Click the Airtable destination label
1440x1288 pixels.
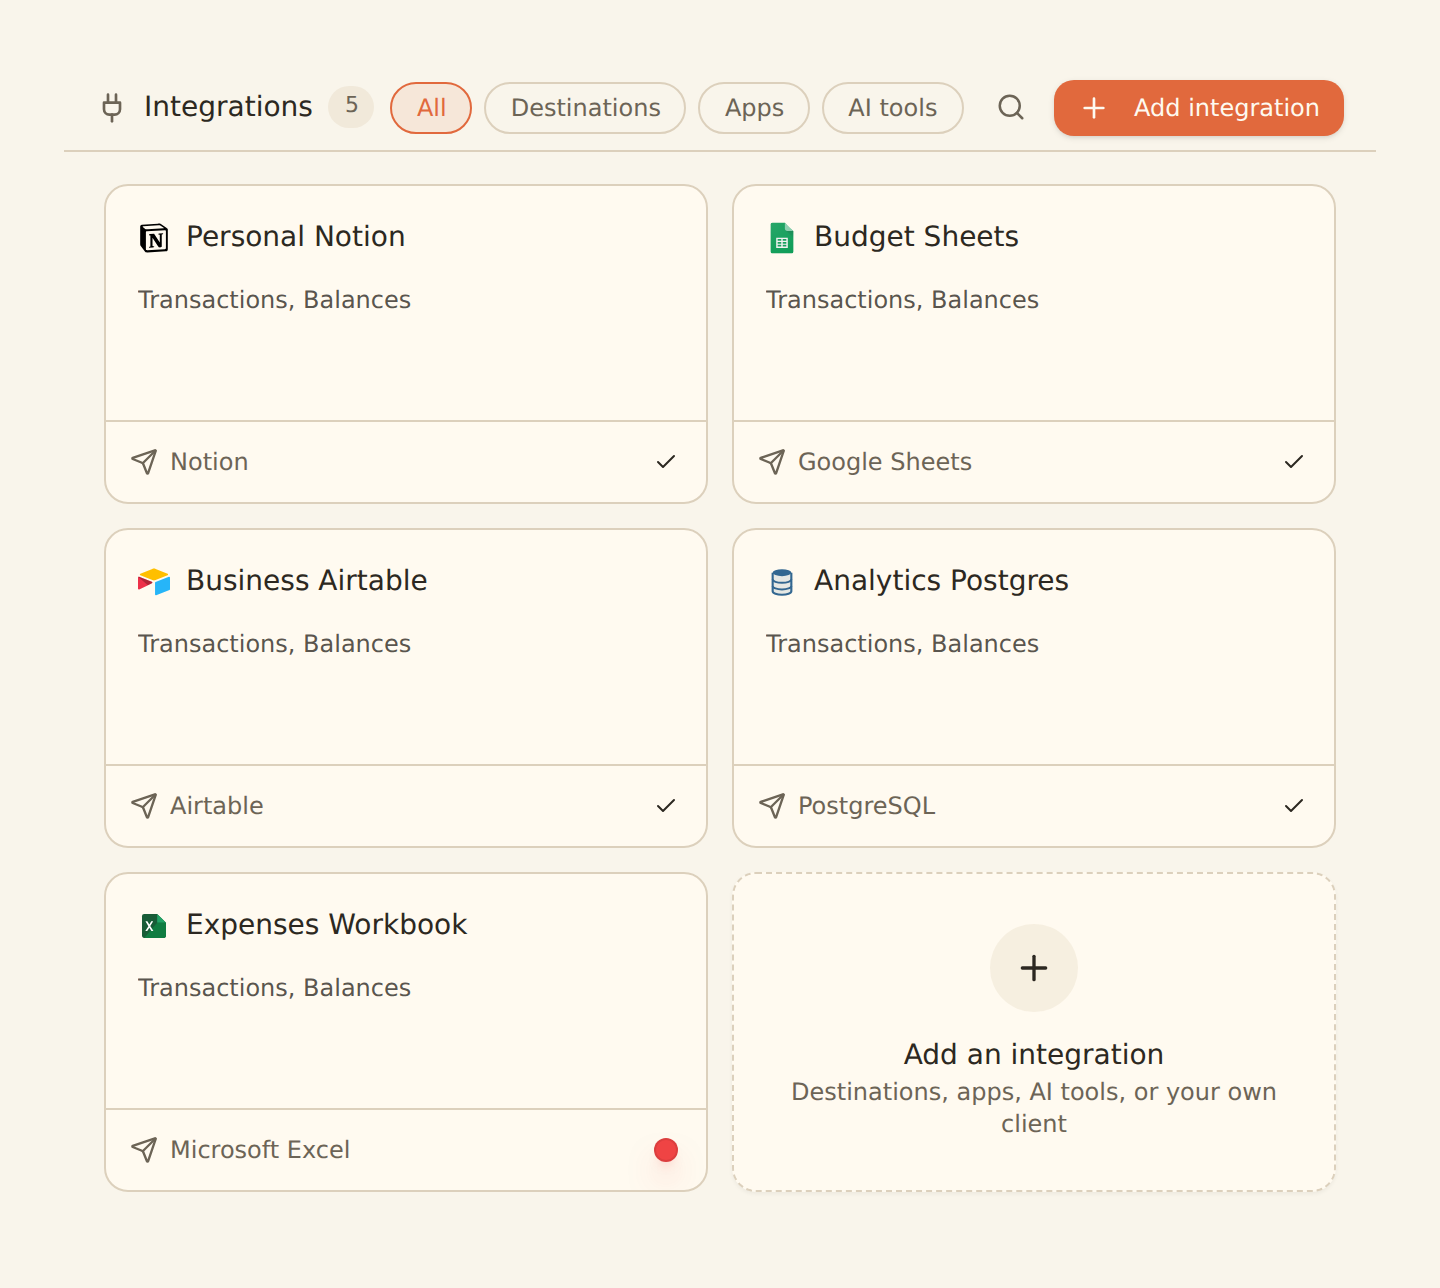point(217,806)
